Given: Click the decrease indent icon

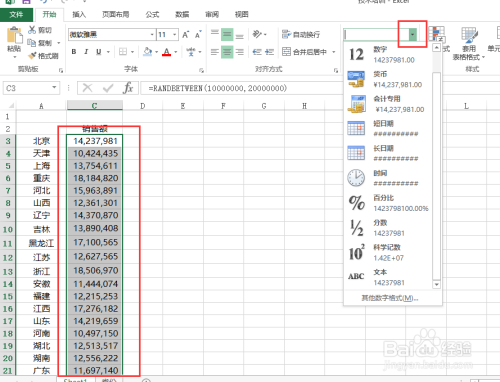Looking at the screenshot, I should 257,52.
